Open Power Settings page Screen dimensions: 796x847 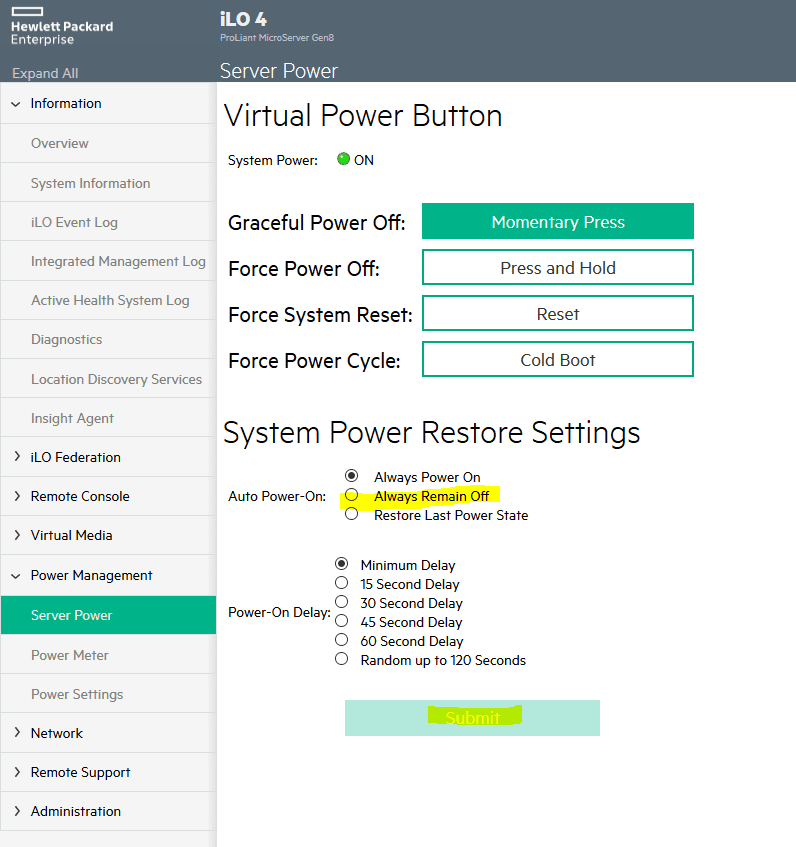[x=108, y=694]
